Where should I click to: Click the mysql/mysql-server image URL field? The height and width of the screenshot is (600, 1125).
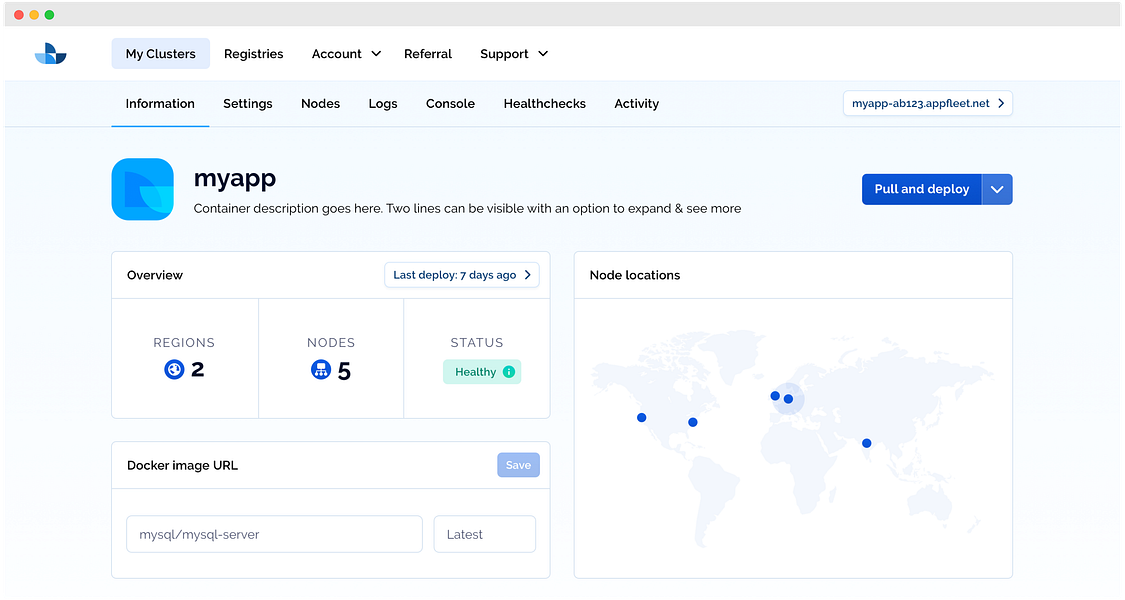274,534
